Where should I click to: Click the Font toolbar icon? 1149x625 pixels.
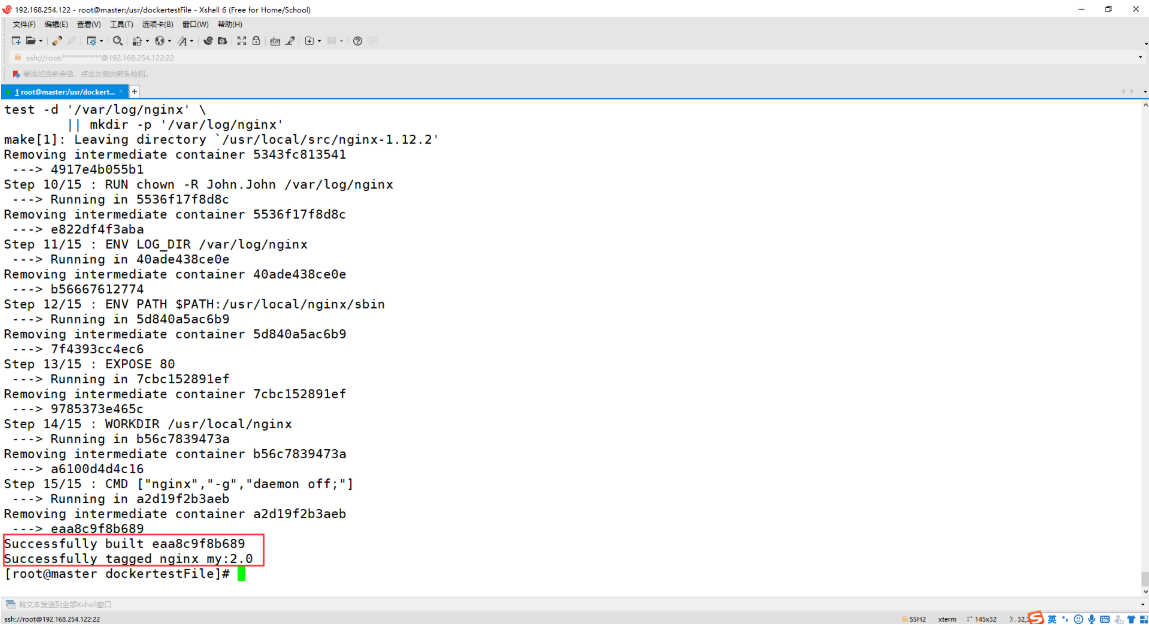click(x=182, y=41)
